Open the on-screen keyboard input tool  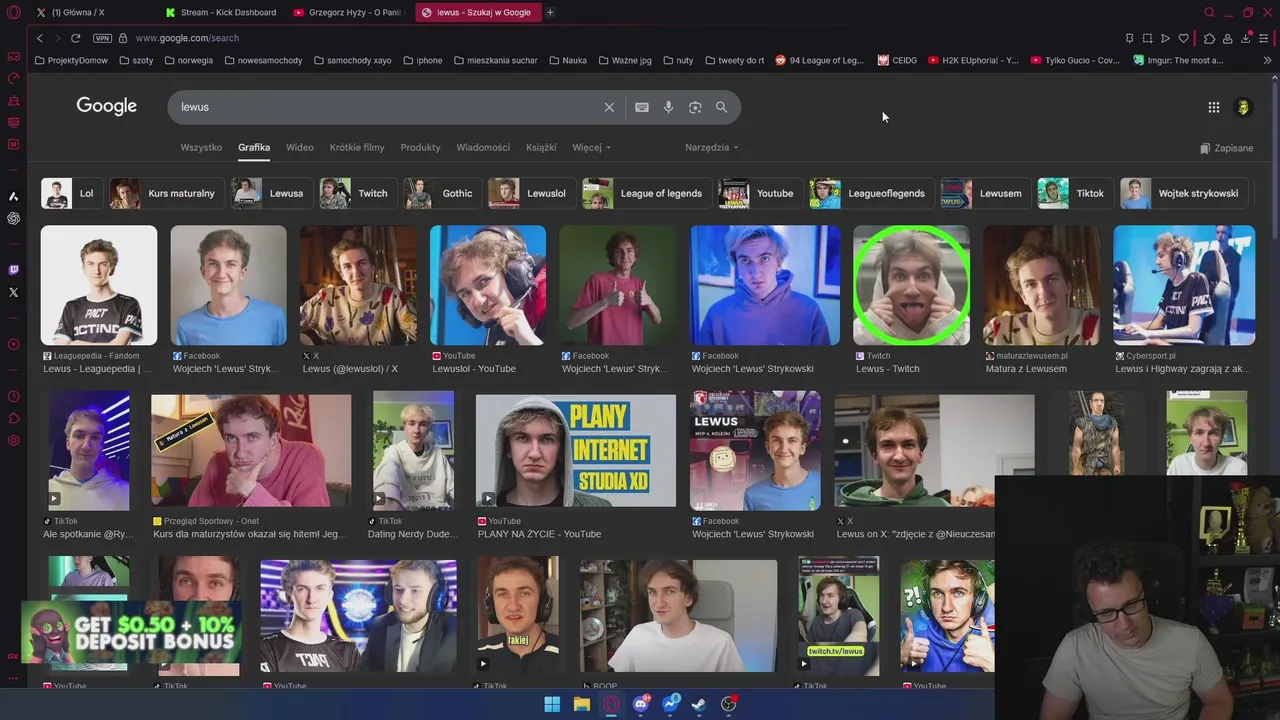[x=642, y=107]
